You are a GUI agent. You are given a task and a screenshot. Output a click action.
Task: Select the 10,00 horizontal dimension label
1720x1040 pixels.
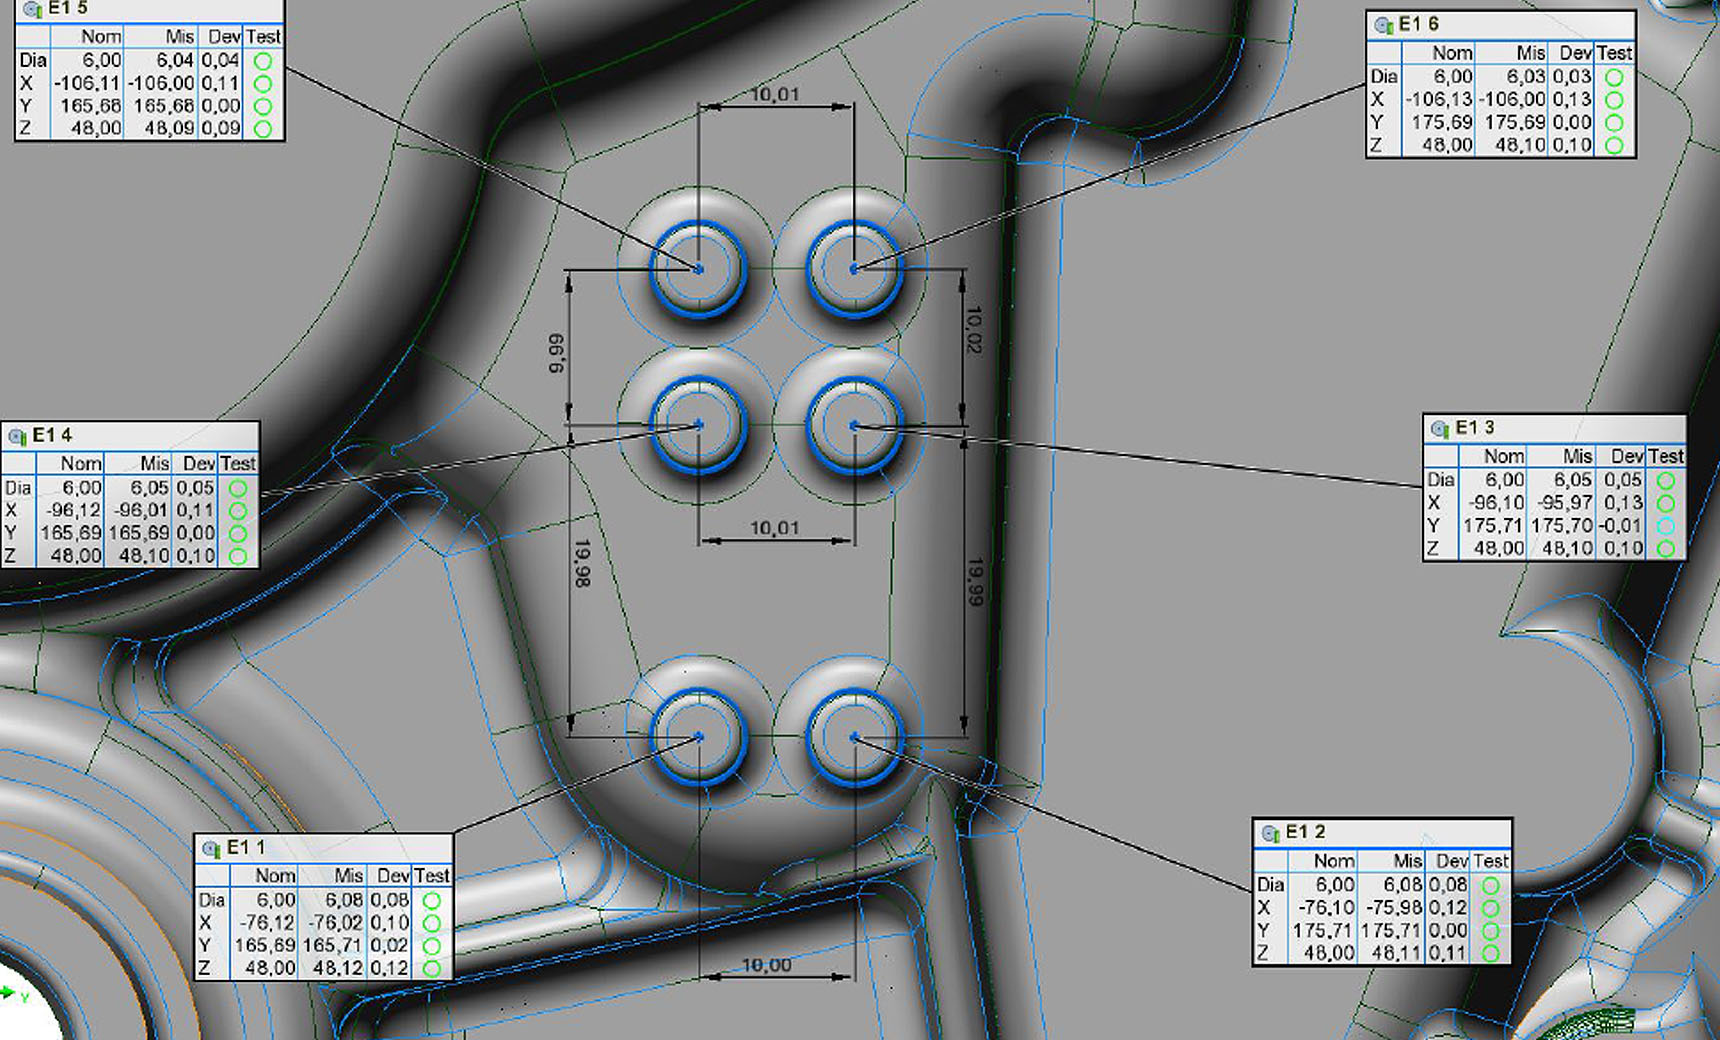(766, 965)
